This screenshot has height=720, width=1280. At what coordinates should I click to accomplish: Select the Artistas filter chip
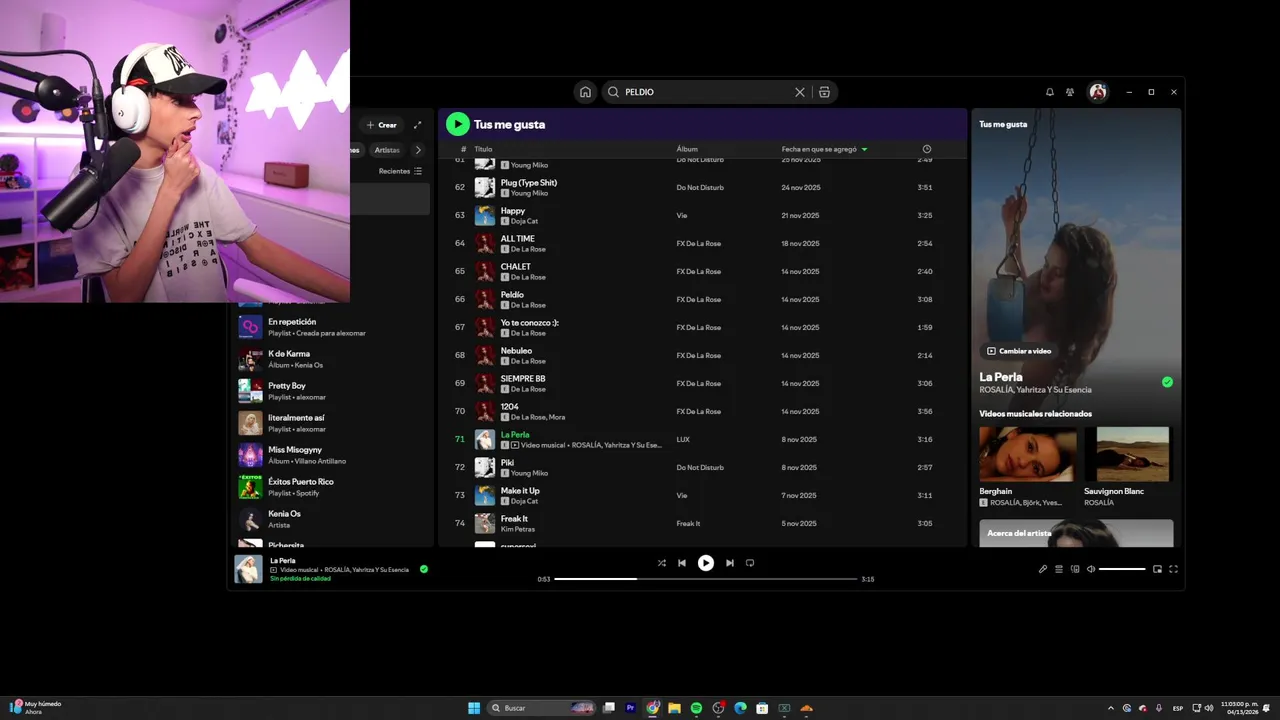point(387,150)
